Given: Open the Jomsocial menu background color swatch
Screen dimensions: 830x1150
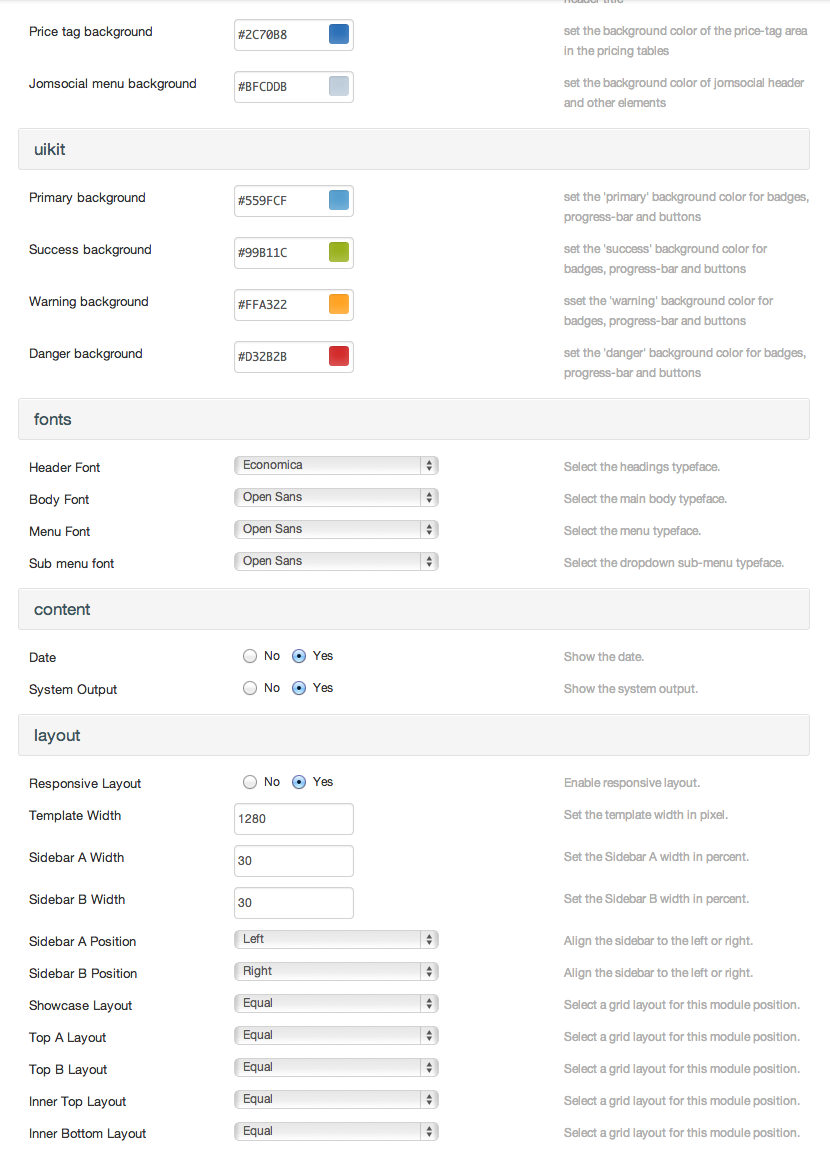Looking at the screenshot, I should [339, 87].
